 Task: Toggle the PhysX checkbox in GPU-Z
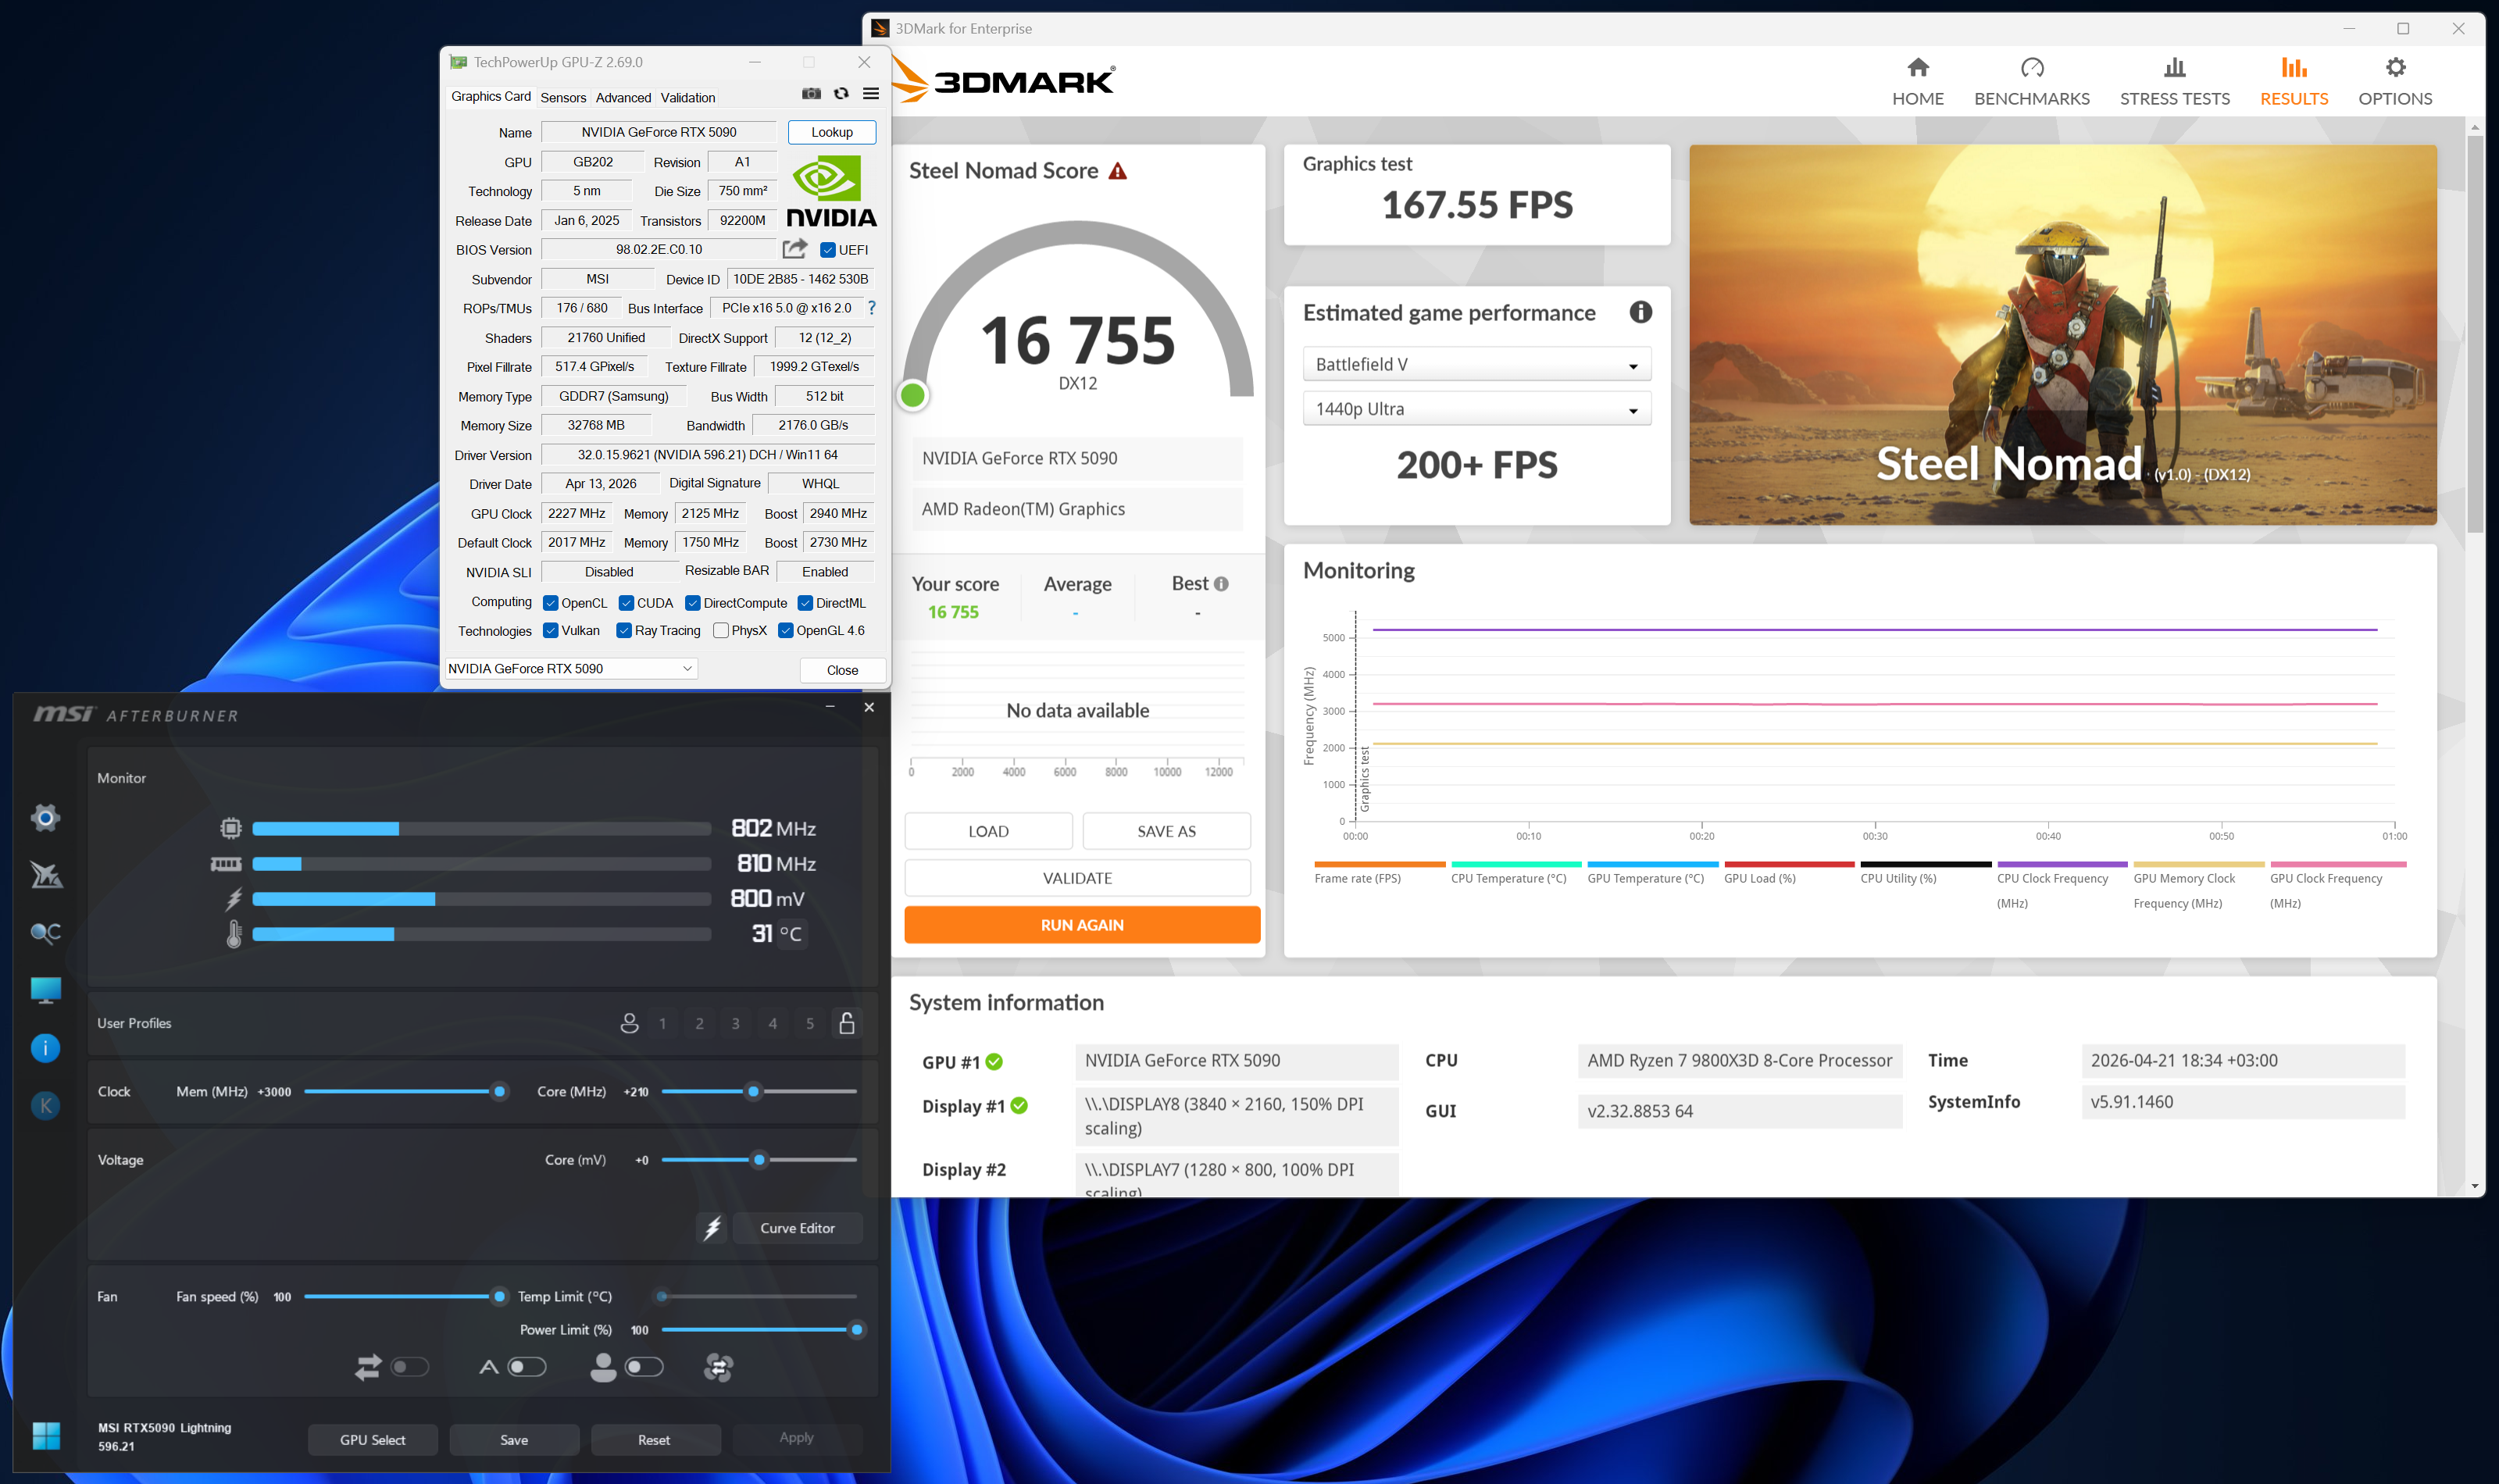point(721,631)
